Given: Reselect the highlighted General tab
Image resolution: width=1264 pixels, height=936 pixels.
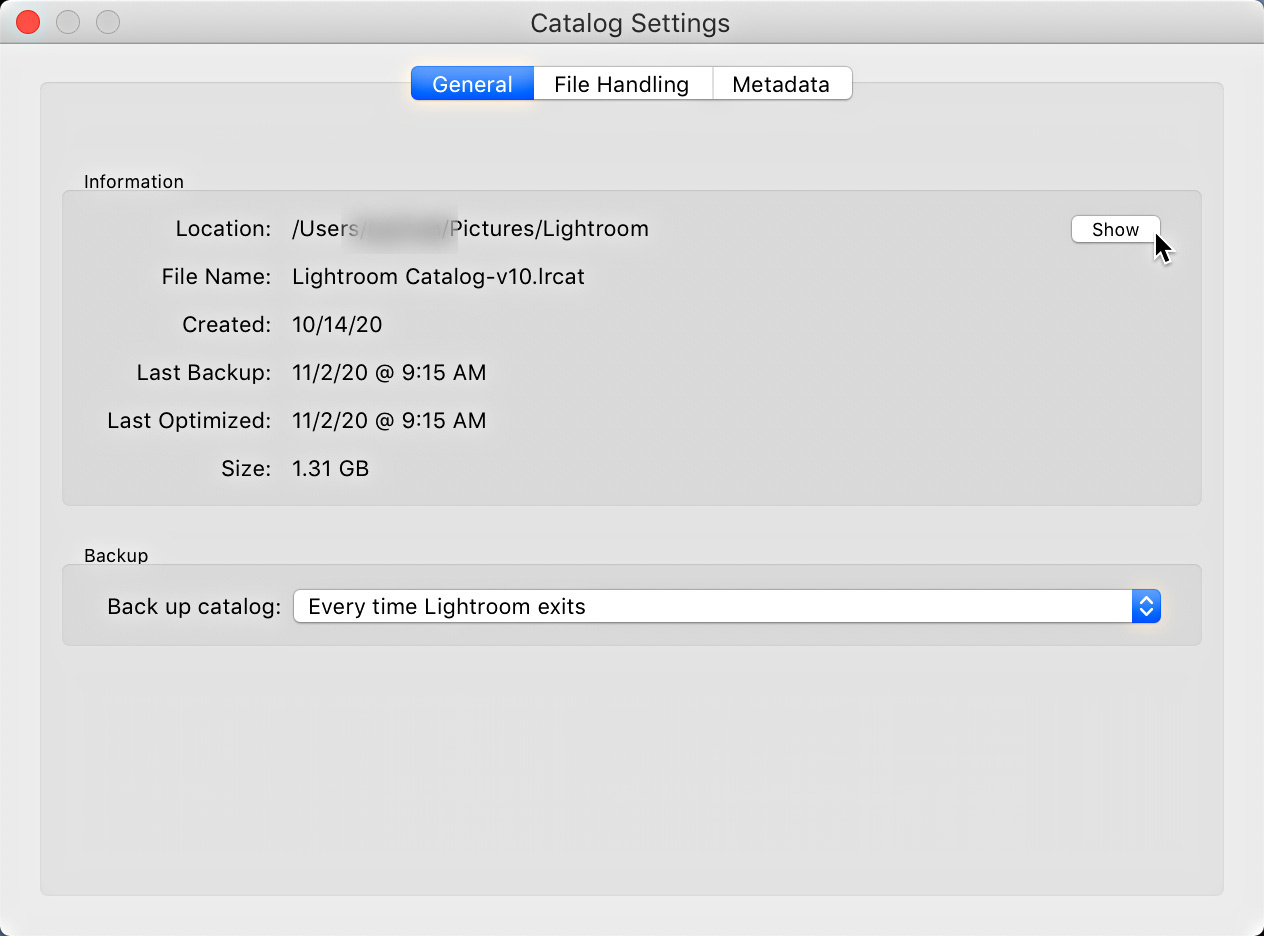Looking at the screenshot, I should click(x=471, y=84).
